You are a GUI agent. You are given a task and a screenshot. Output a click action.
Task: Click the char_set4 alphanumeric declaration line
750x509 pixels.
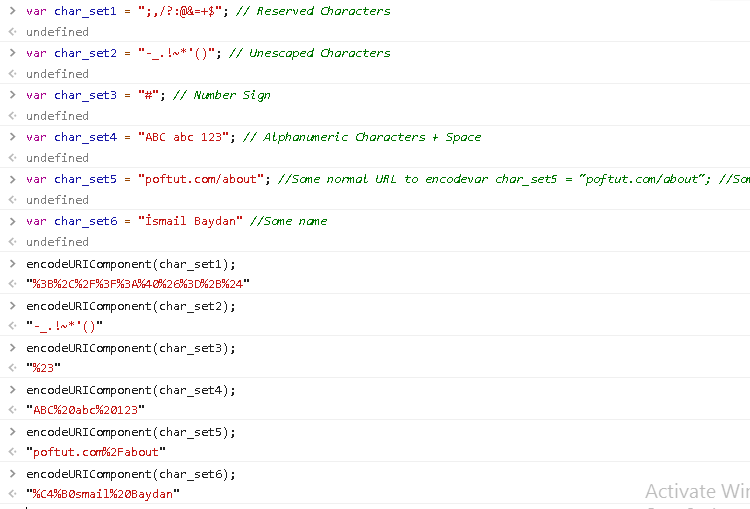point(254,137)
